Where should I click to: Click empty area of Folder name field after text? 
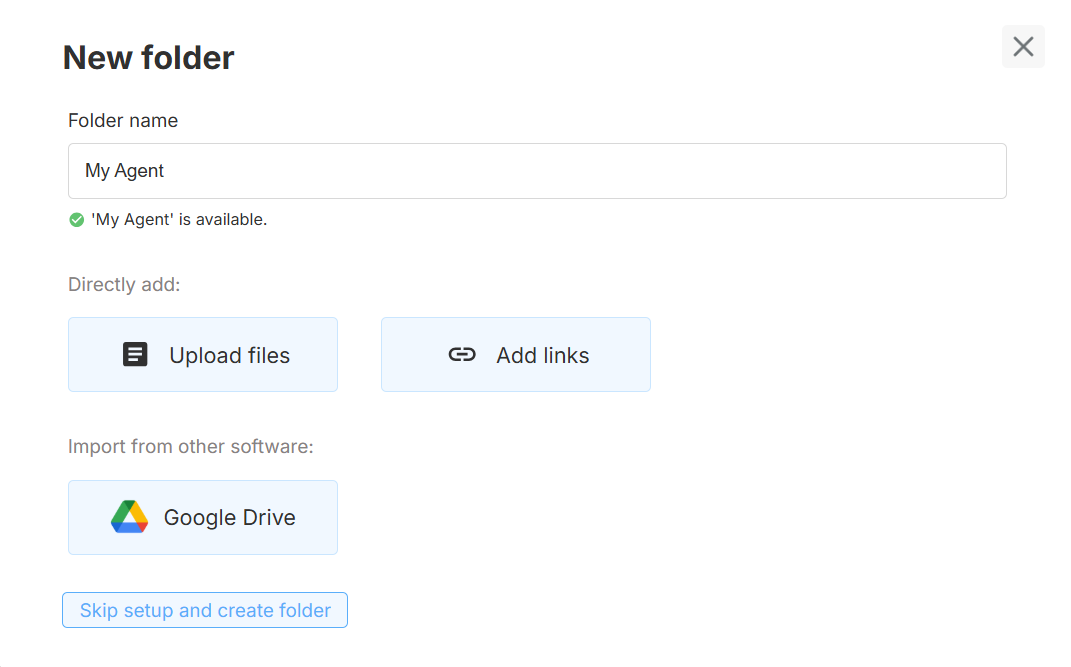[x=600, y=171]
